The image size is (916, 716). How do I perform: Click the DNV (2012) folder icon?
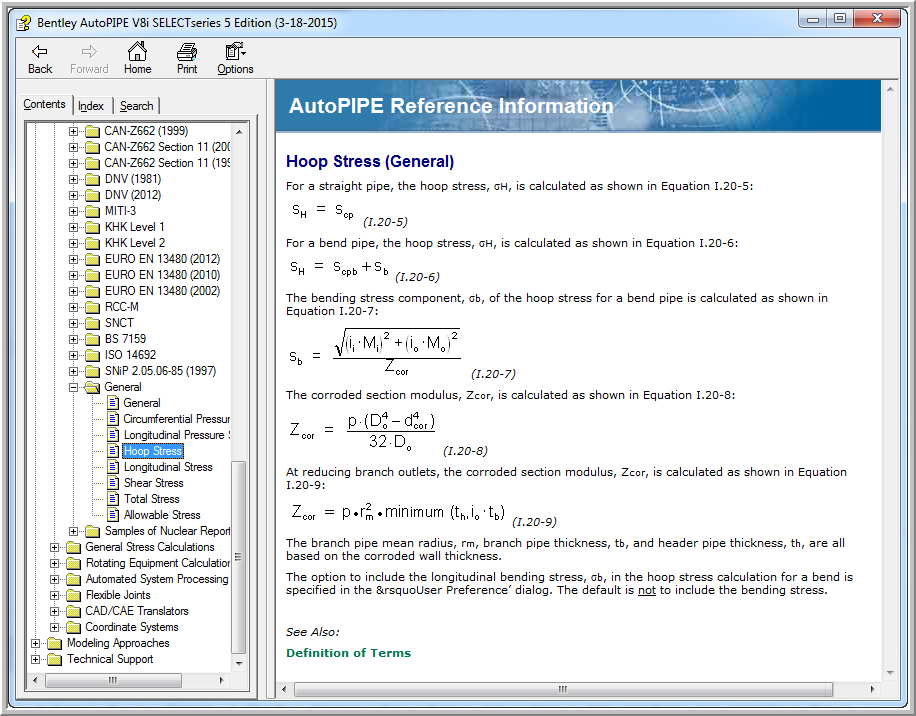tap(92, 195)
